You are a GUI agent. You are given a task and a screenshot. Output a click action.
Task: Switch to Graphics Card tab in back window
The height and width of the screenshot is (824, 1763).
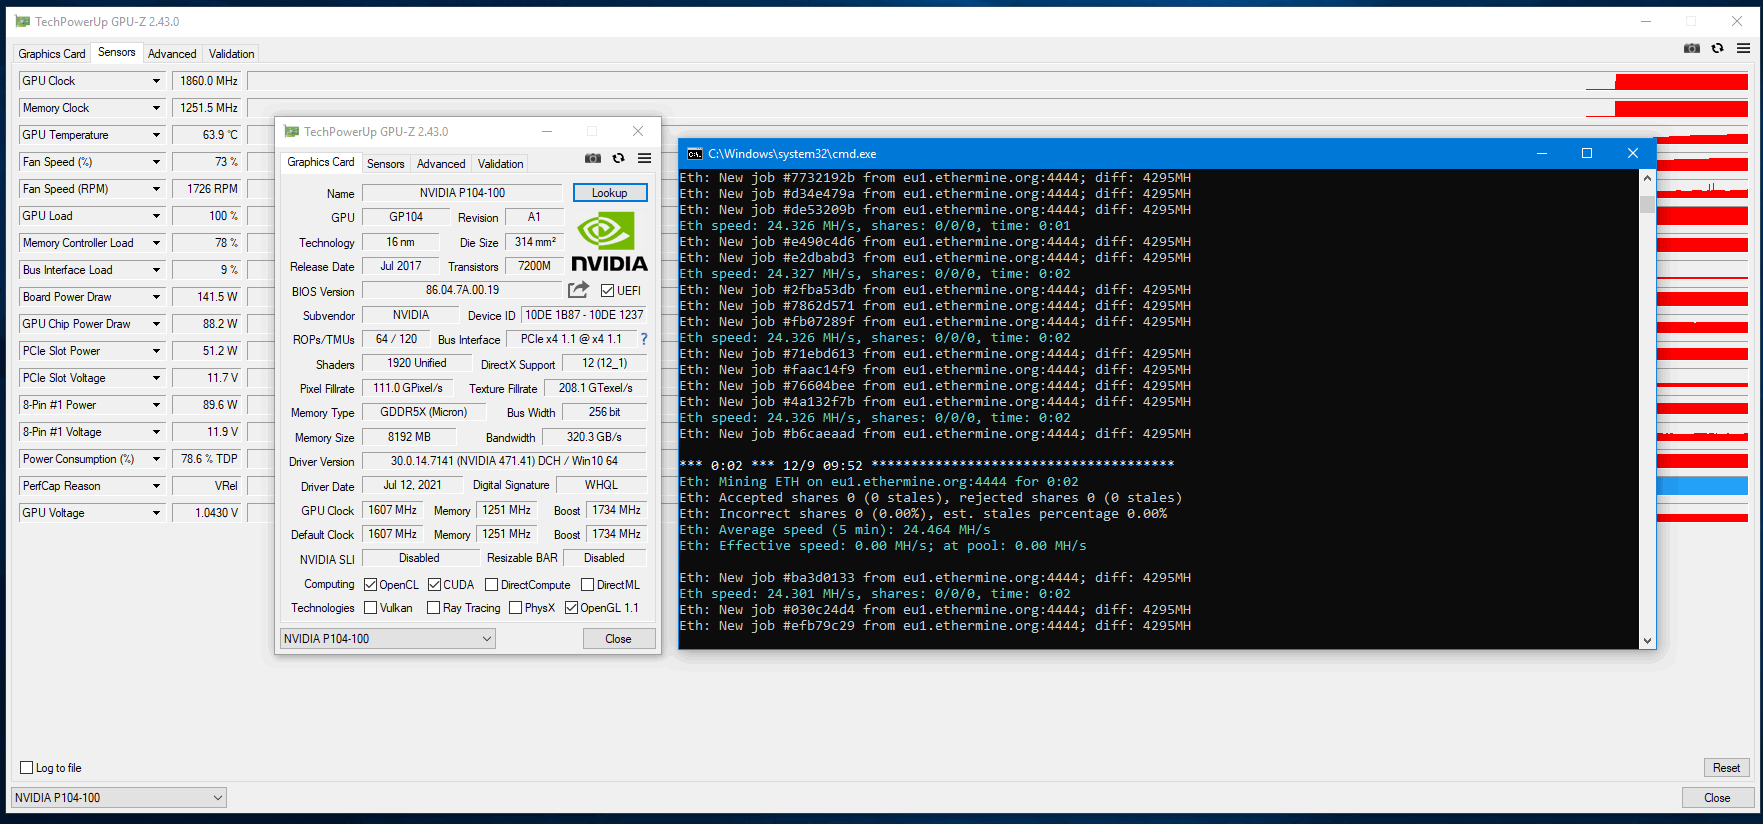(52, 54)
